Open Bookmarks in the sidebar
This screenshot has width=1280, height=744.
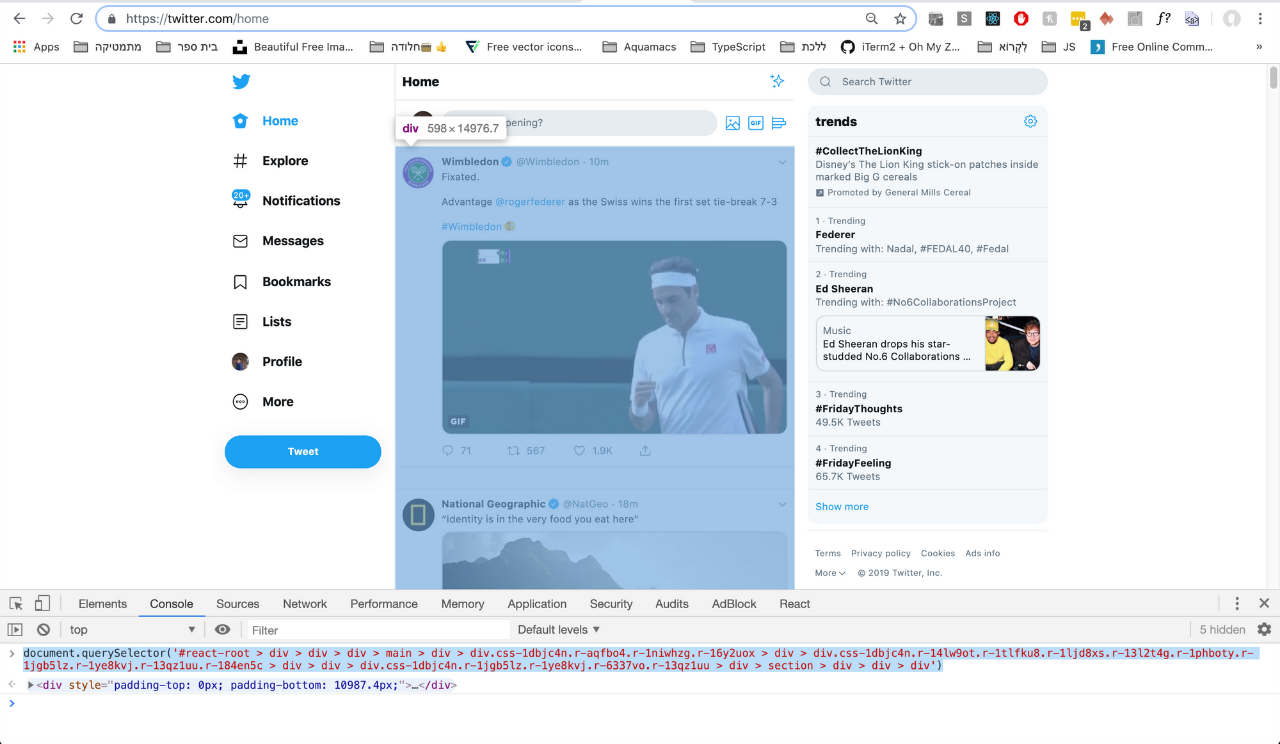tap(282, 282)
